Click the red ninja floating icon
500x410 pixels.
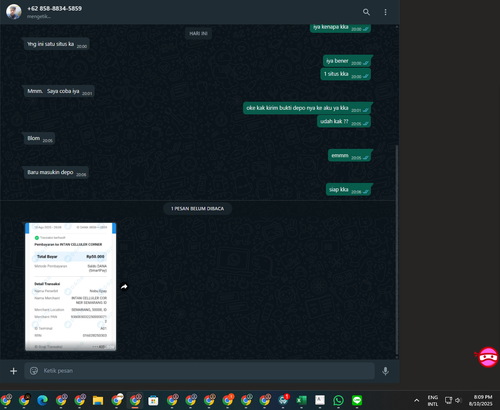pos(488,357)
